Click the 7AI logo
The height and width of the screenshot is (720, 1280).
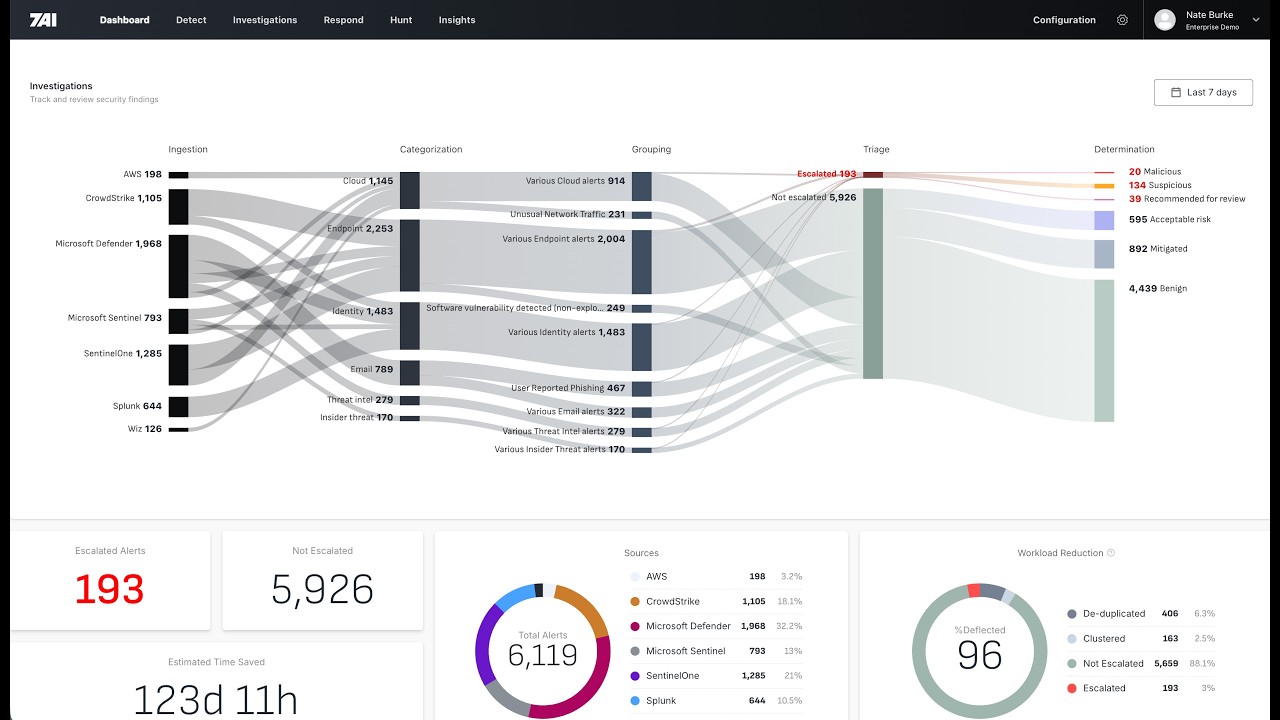(43, 20)
